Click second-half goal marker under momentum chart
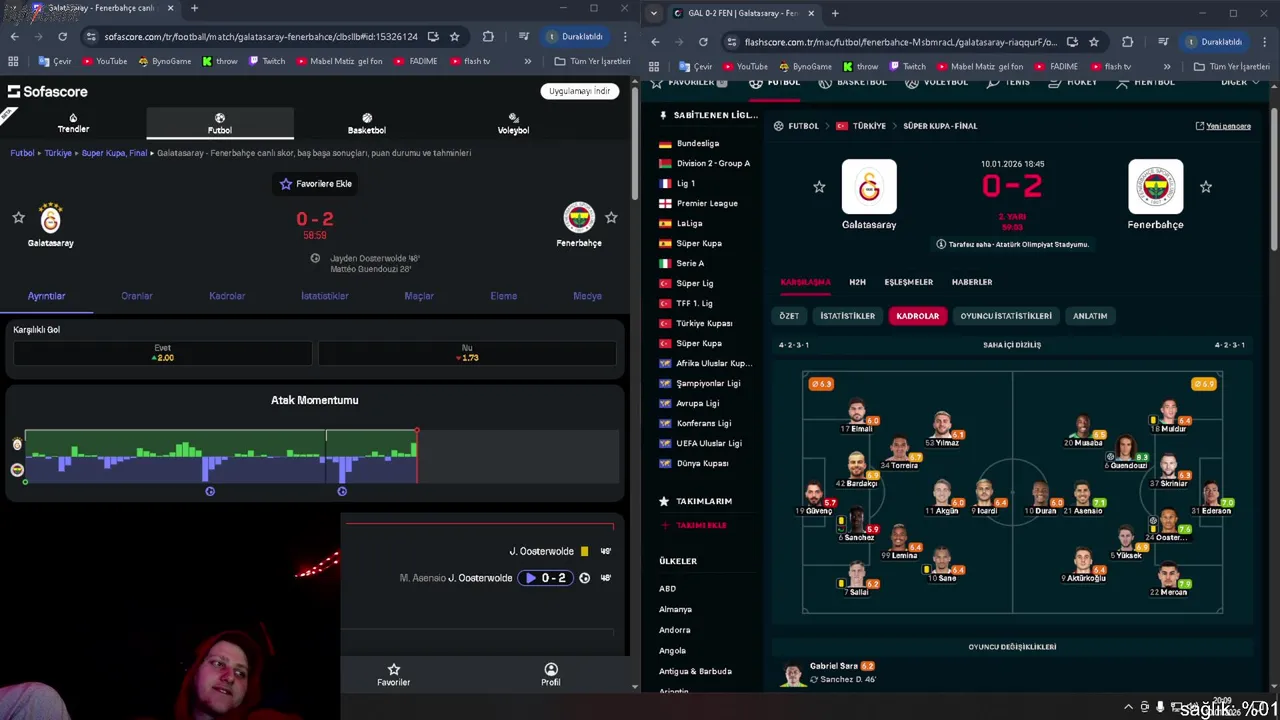Image resolution: width=1280 pixels, height=720 pixels. tap(342, 491)
